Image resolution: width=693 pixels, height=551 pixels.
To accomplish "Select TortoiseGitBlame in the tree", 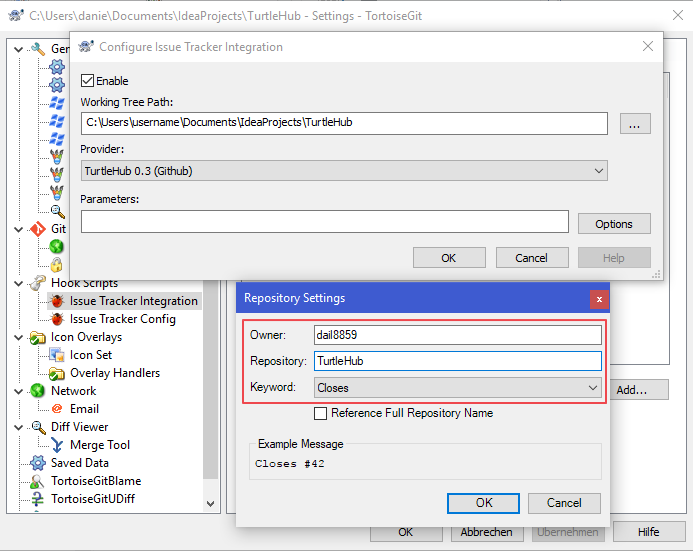I will pyautogui.click(x=96, y=481).
